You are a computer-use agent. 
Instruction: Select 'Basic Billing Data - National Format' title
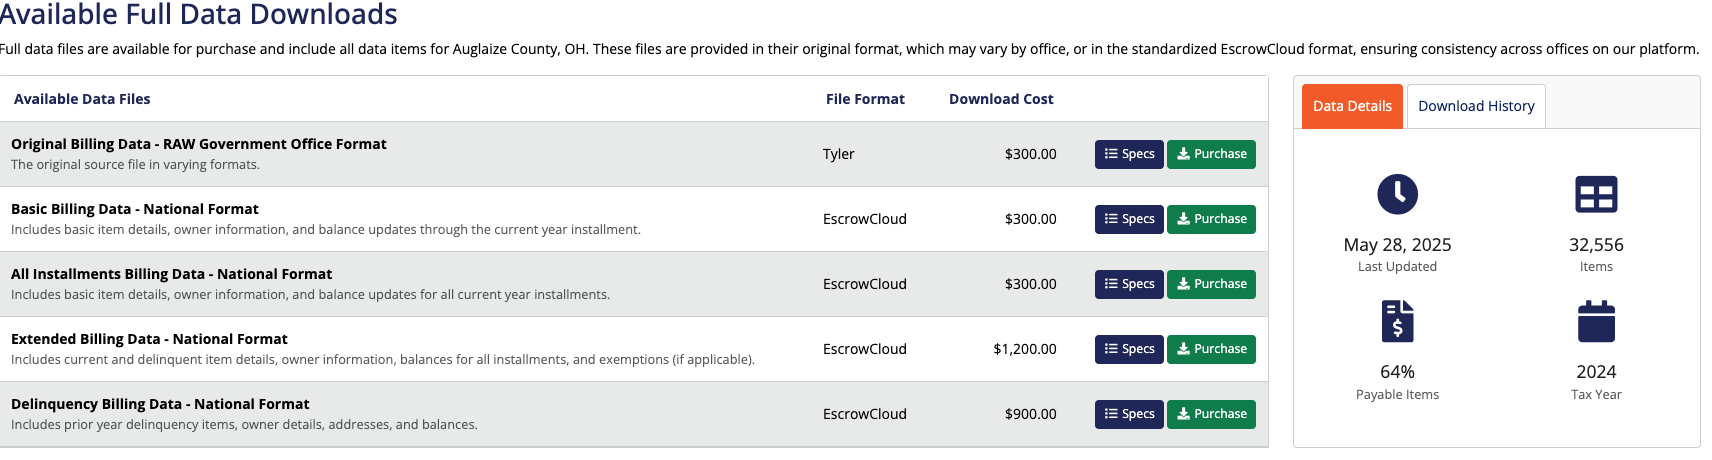[x=135, y=209]
